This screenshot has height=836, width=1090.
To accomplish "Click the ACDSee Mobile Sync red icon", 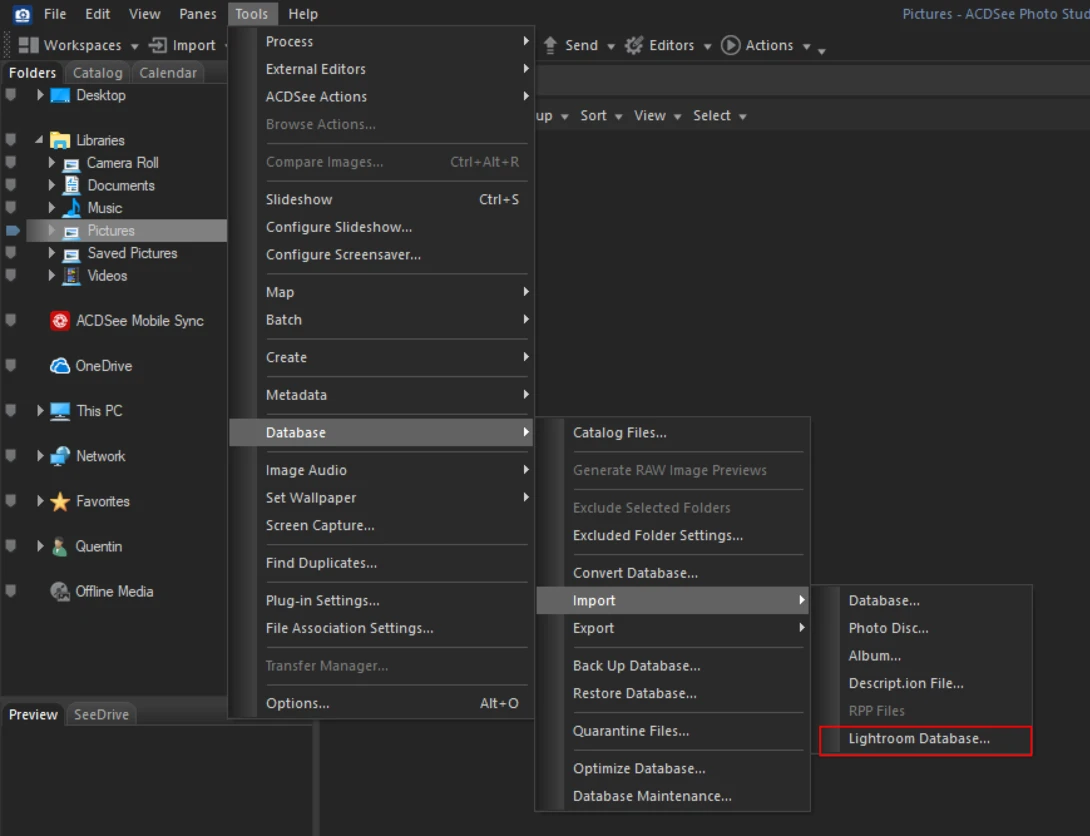I will [x=60, y=321].
